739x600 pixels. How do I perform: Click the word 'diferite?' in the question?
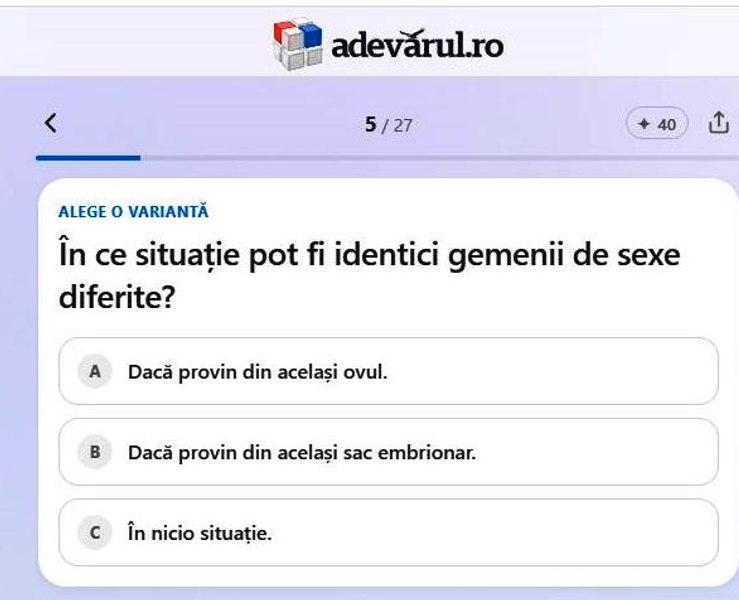117,298
